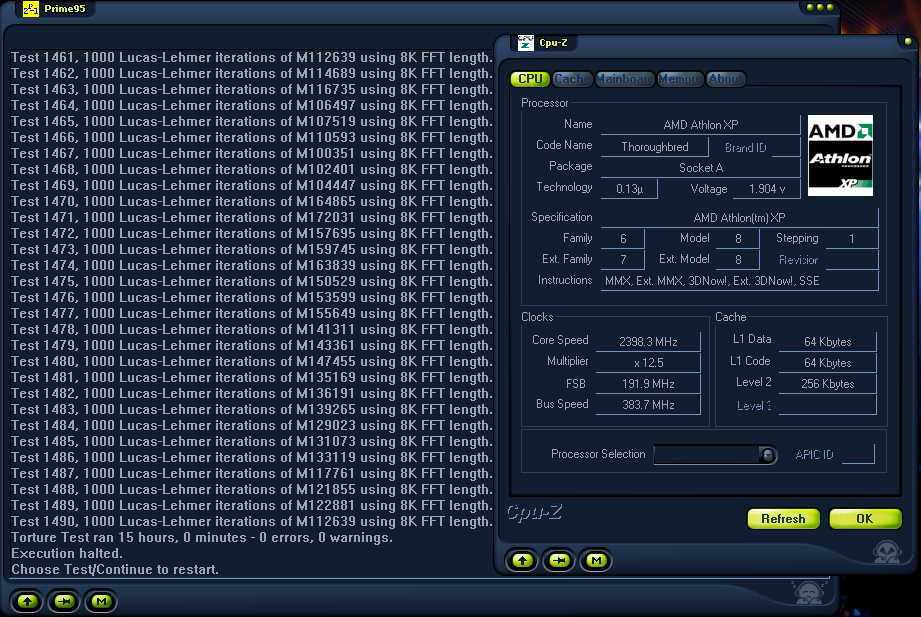This screenshot has height=617, width=921.
Task: Click the Core Speed value "2398.3 MHz"
Action: click(648, 342)
